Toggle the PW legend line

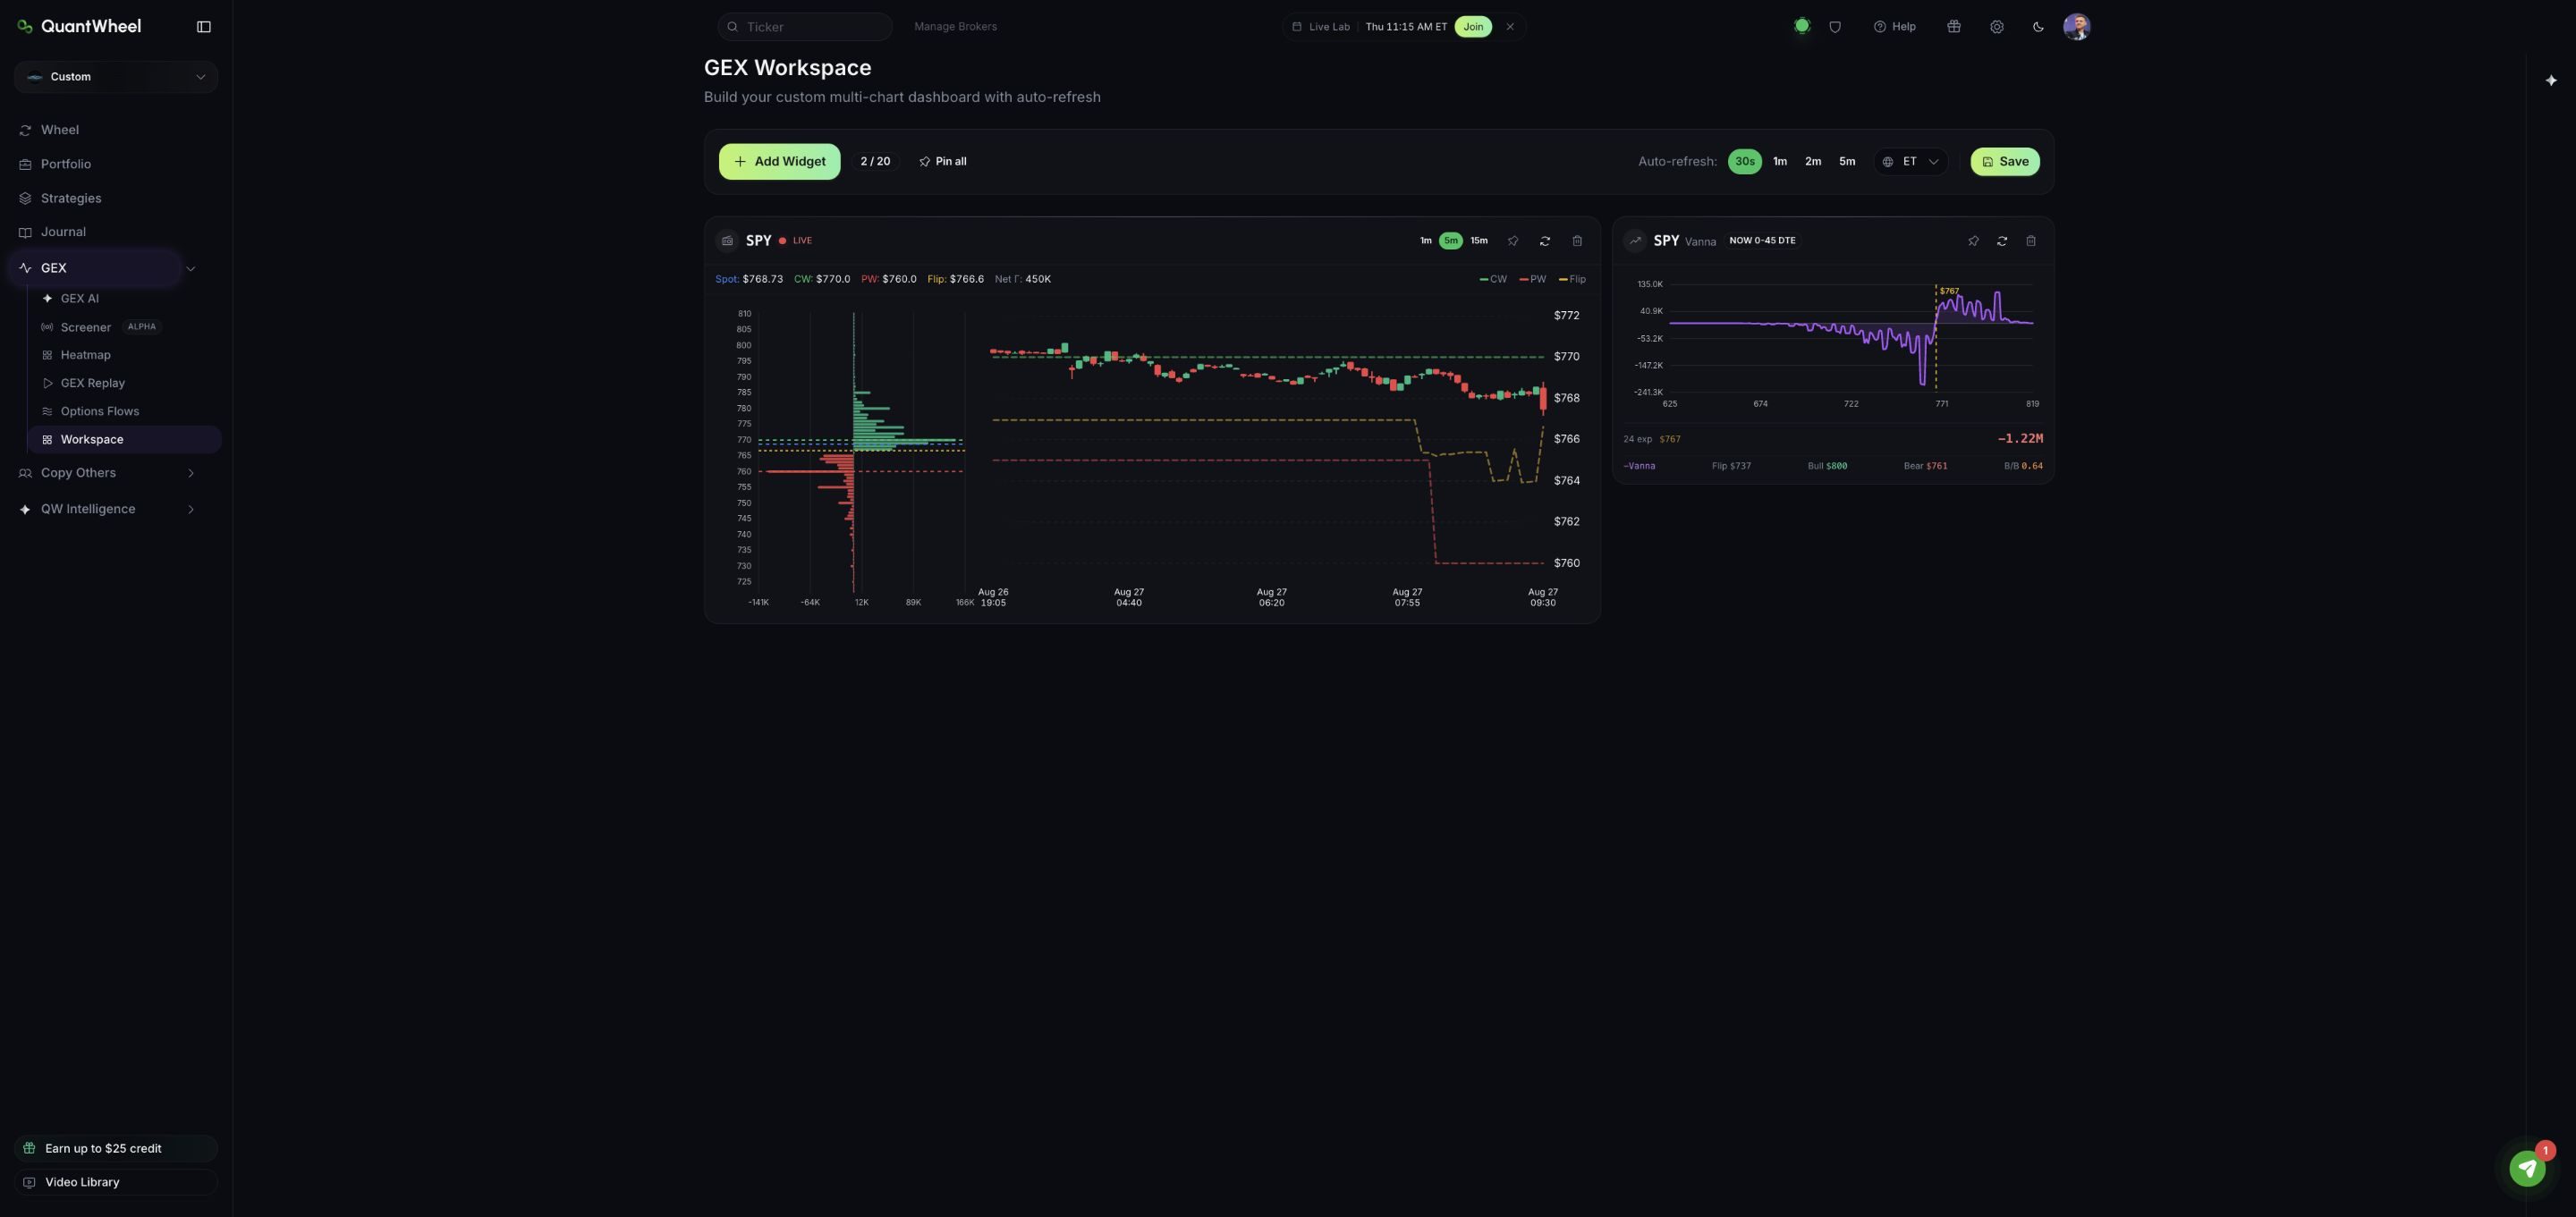click(1532, 279)
